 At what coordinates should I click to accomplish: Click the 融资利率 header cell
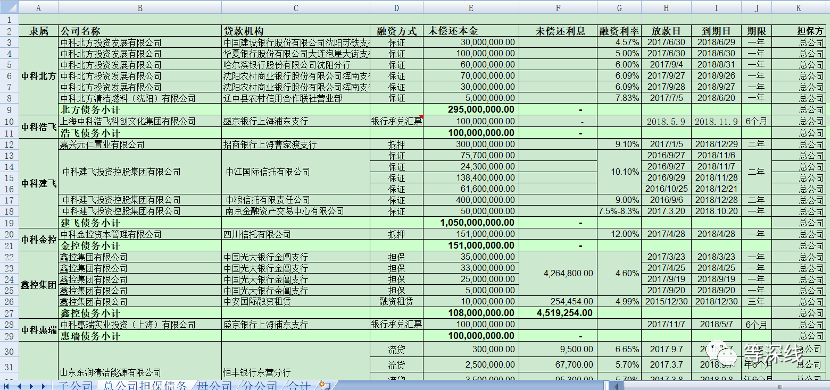pos(620,31)
